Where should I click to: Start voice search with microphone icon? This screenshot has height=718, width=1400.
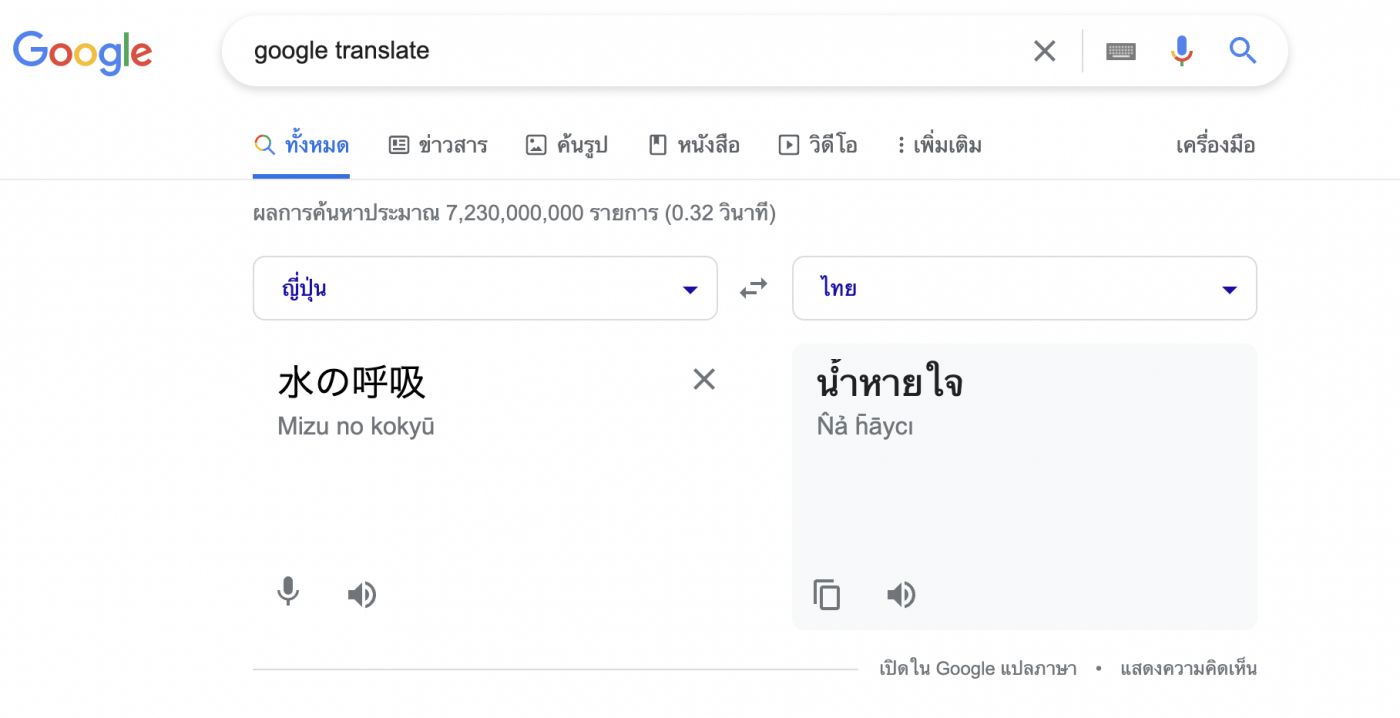pyautogui.click(x=1181, y=51)
